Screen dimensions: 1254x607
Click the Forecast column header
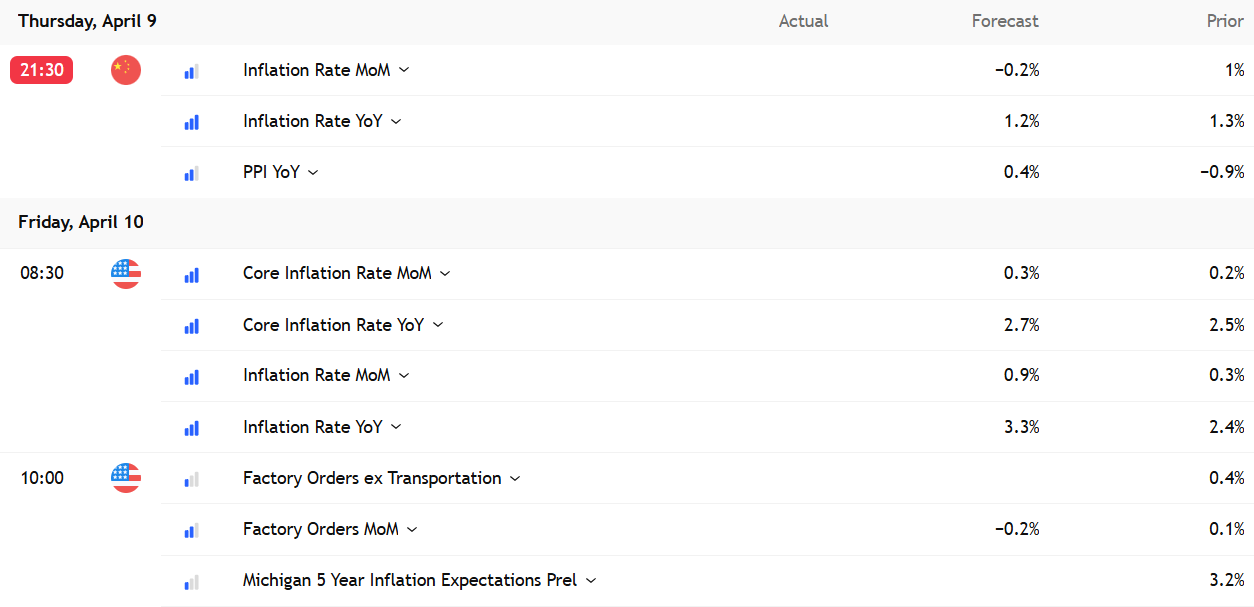point(1005,21)
